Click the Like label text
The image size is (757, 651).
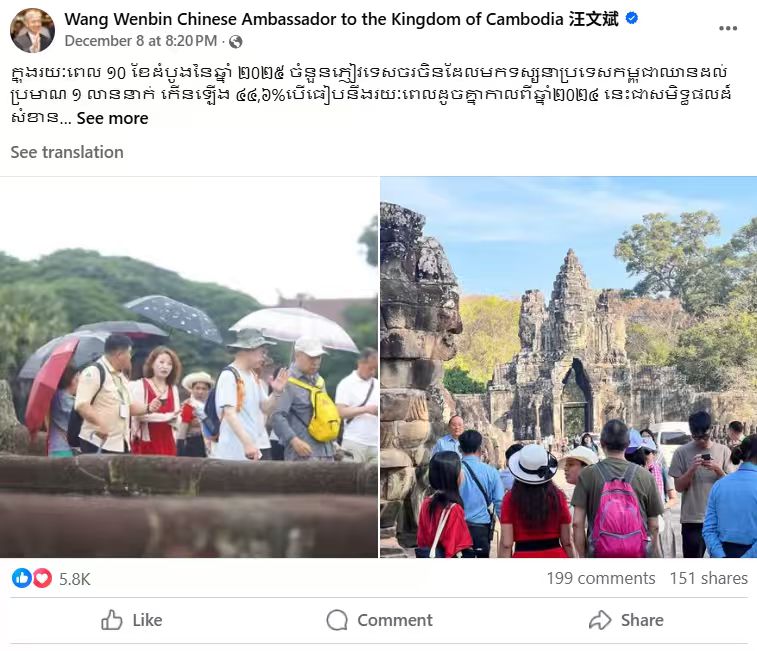coord(147,620)
